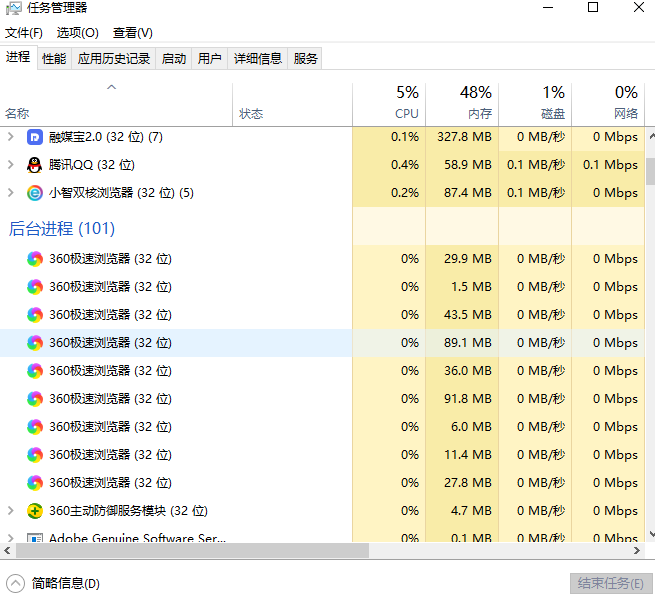
Task: Expand the 360主动防御服务模块 entry
Action: tap(11, 511)
